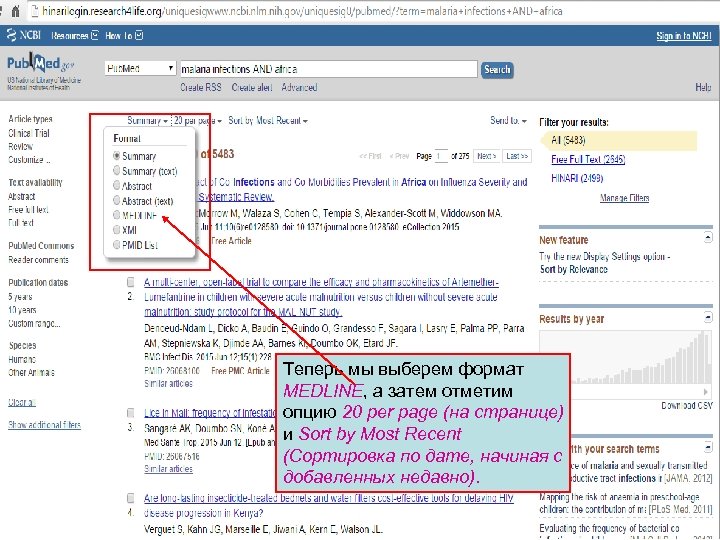Click the Sort by Relevance link

tap(574, 270)
